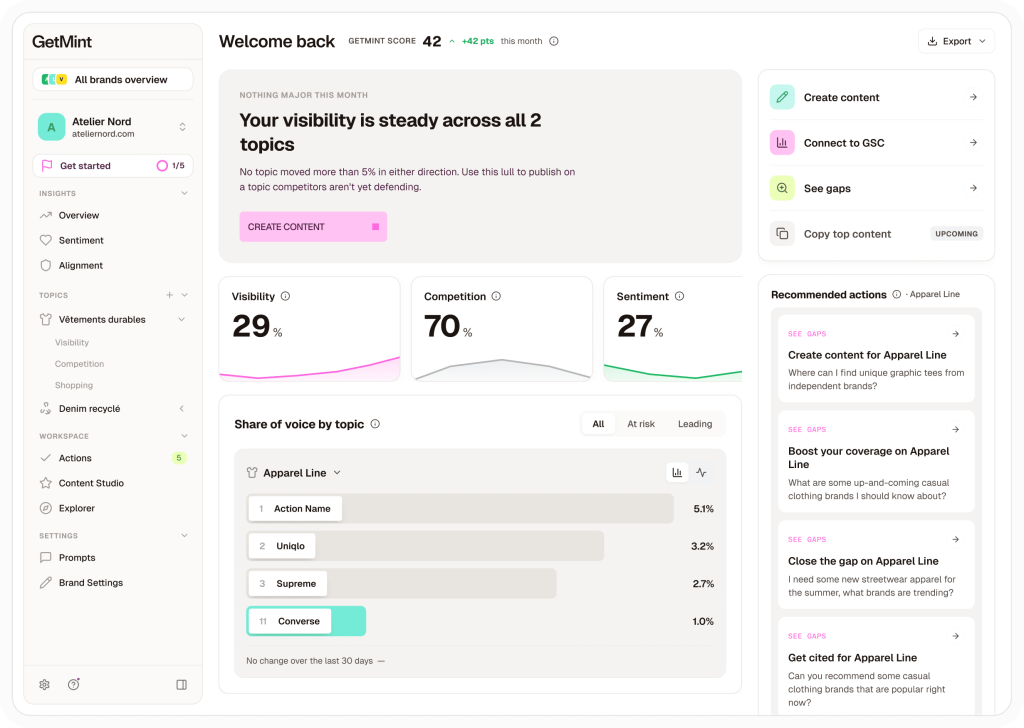Switch to bar chart view icon

pyautogui.click(x=677, y=473)
